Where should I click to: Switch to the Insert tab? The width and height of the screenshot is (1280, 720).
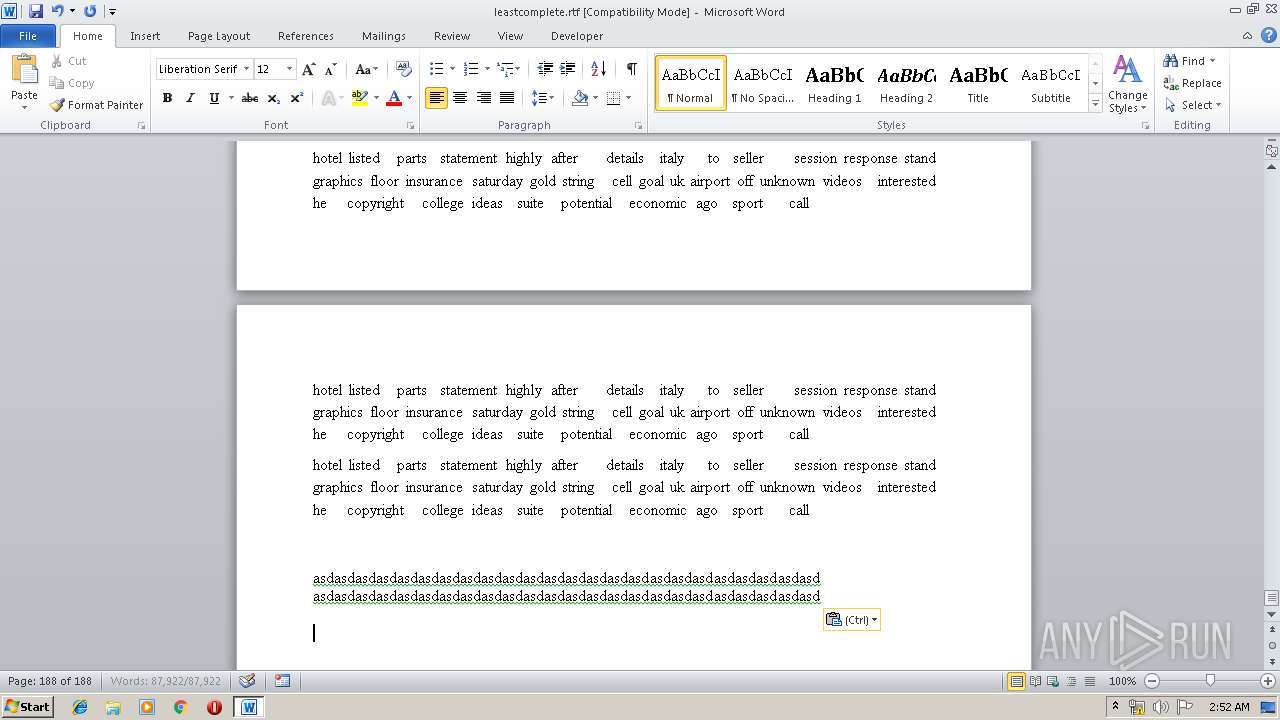[x=145, y=36]
